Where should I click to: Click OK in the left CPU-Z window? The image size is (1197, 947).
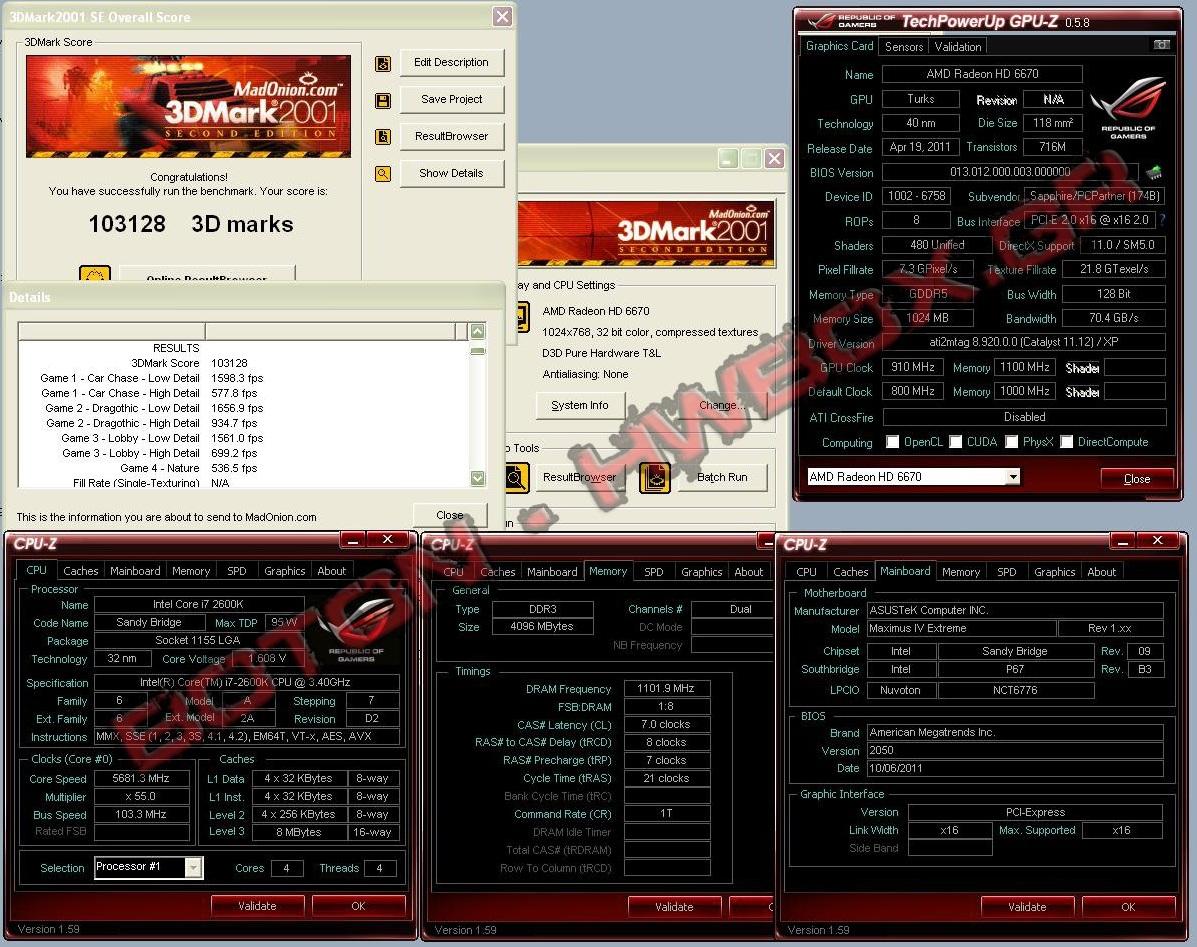click(358, 906)
